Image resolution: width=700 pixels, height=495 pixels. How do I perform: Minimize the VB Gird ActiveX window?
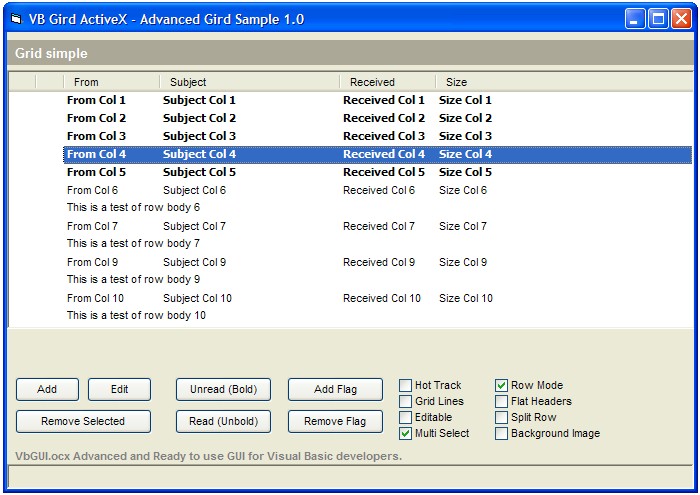click(634, 19)
